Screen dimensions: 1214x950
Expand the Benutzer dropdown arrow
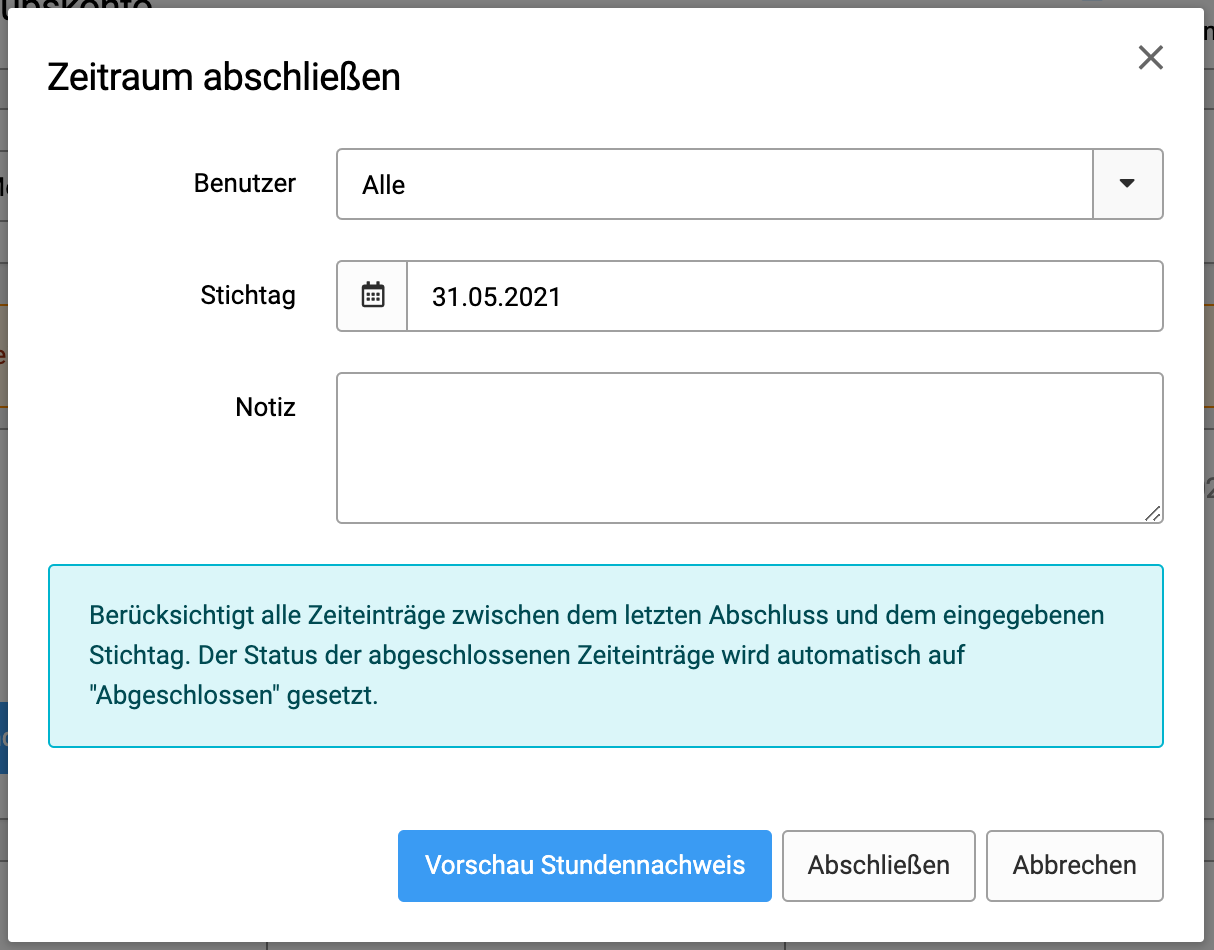click(1128, 184)
